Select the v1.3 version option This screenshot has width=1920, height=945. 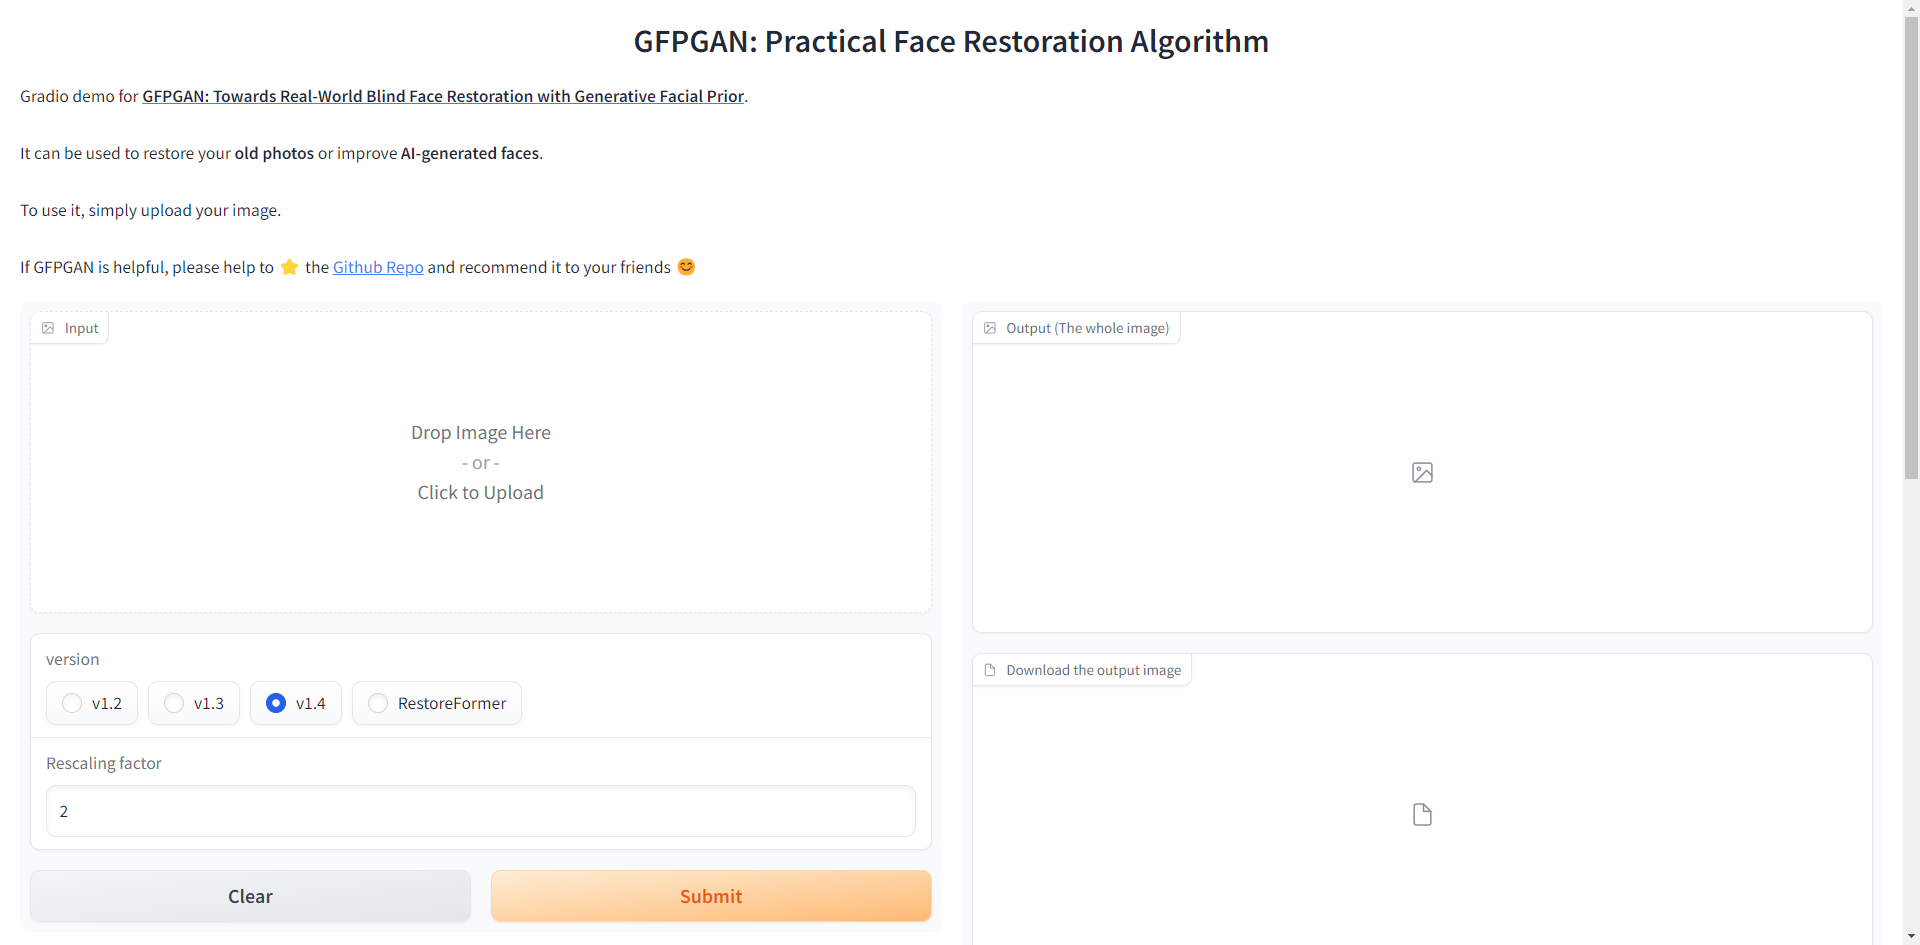coord(174,703)
